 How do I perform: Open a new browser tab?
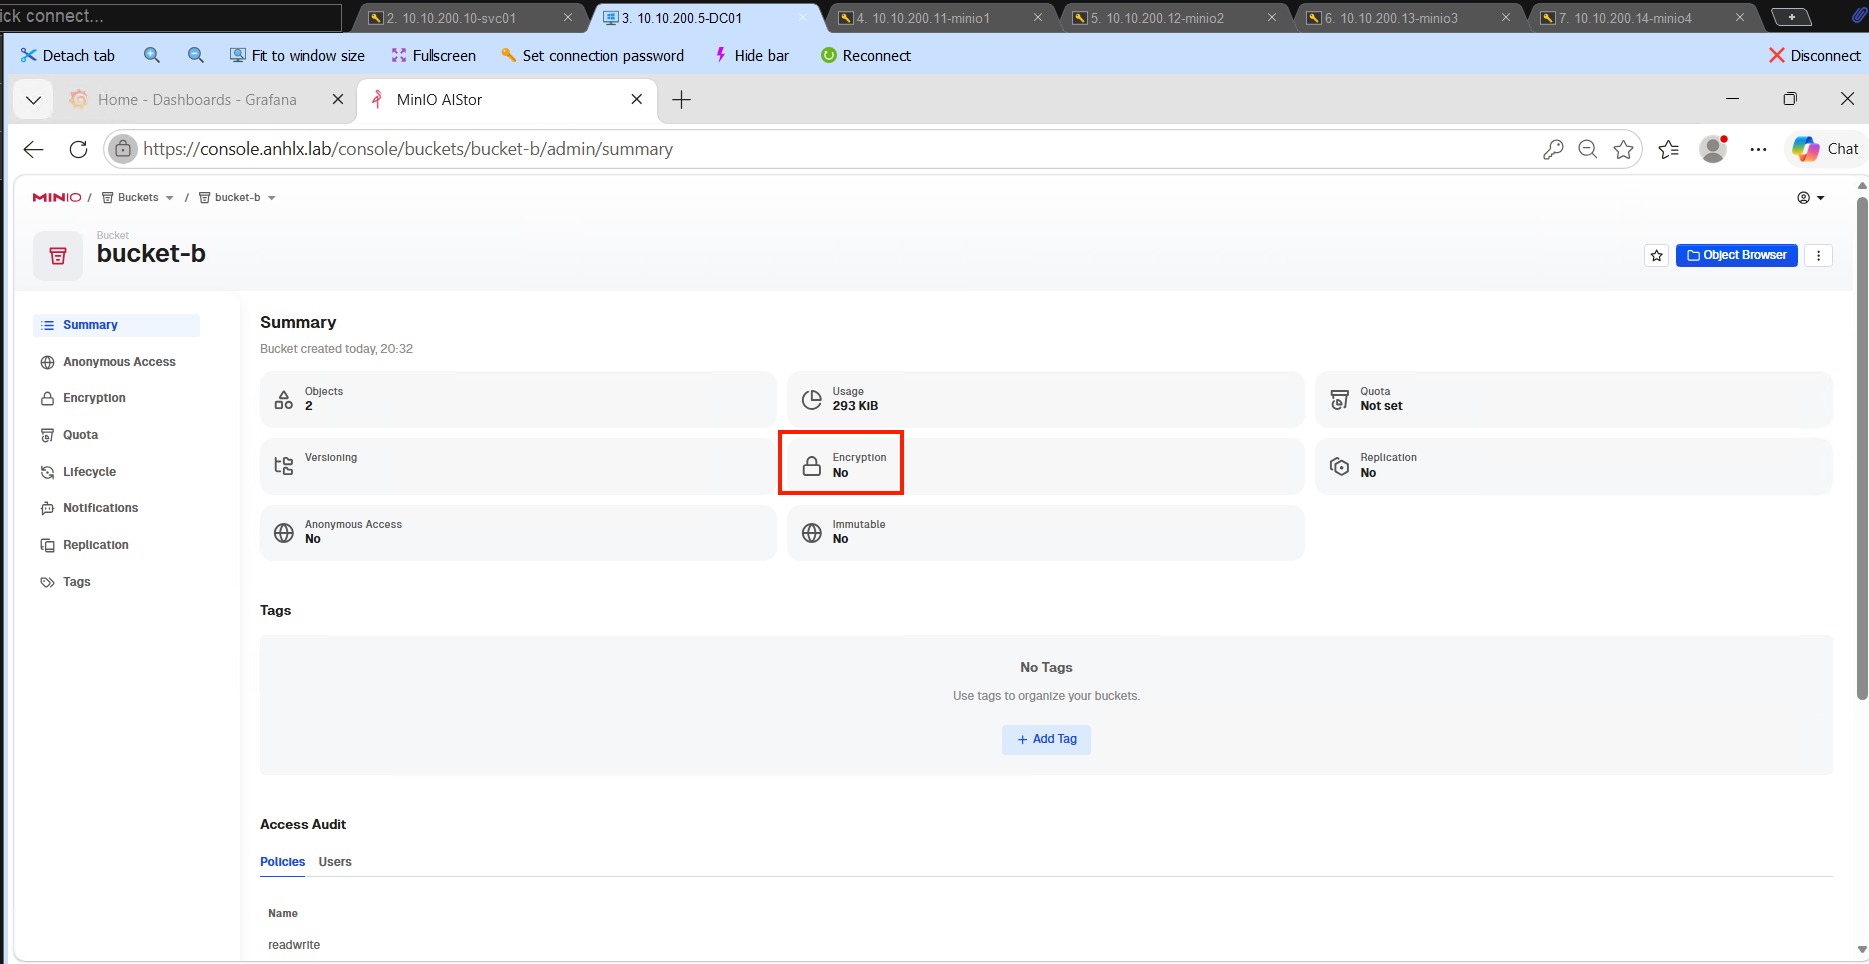(x=681, y=100)
